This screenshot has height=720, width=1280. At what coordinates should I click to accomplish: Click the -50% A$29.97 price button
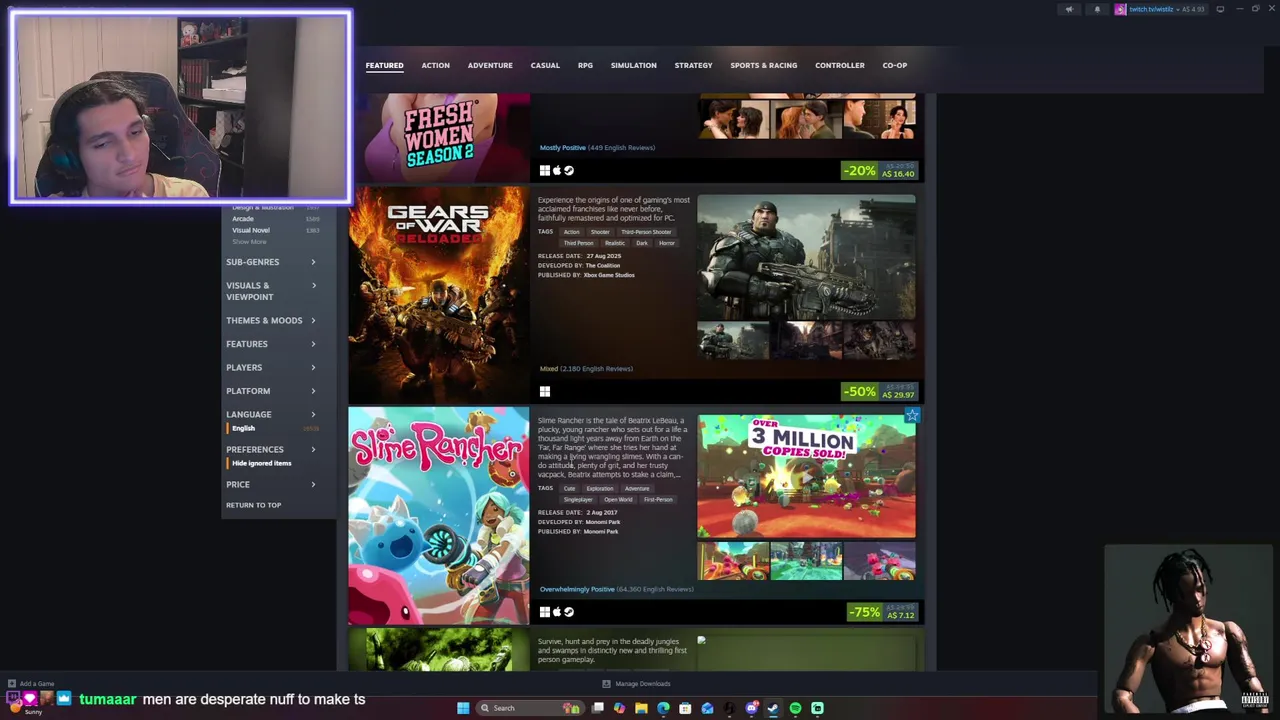click(879, 391)
